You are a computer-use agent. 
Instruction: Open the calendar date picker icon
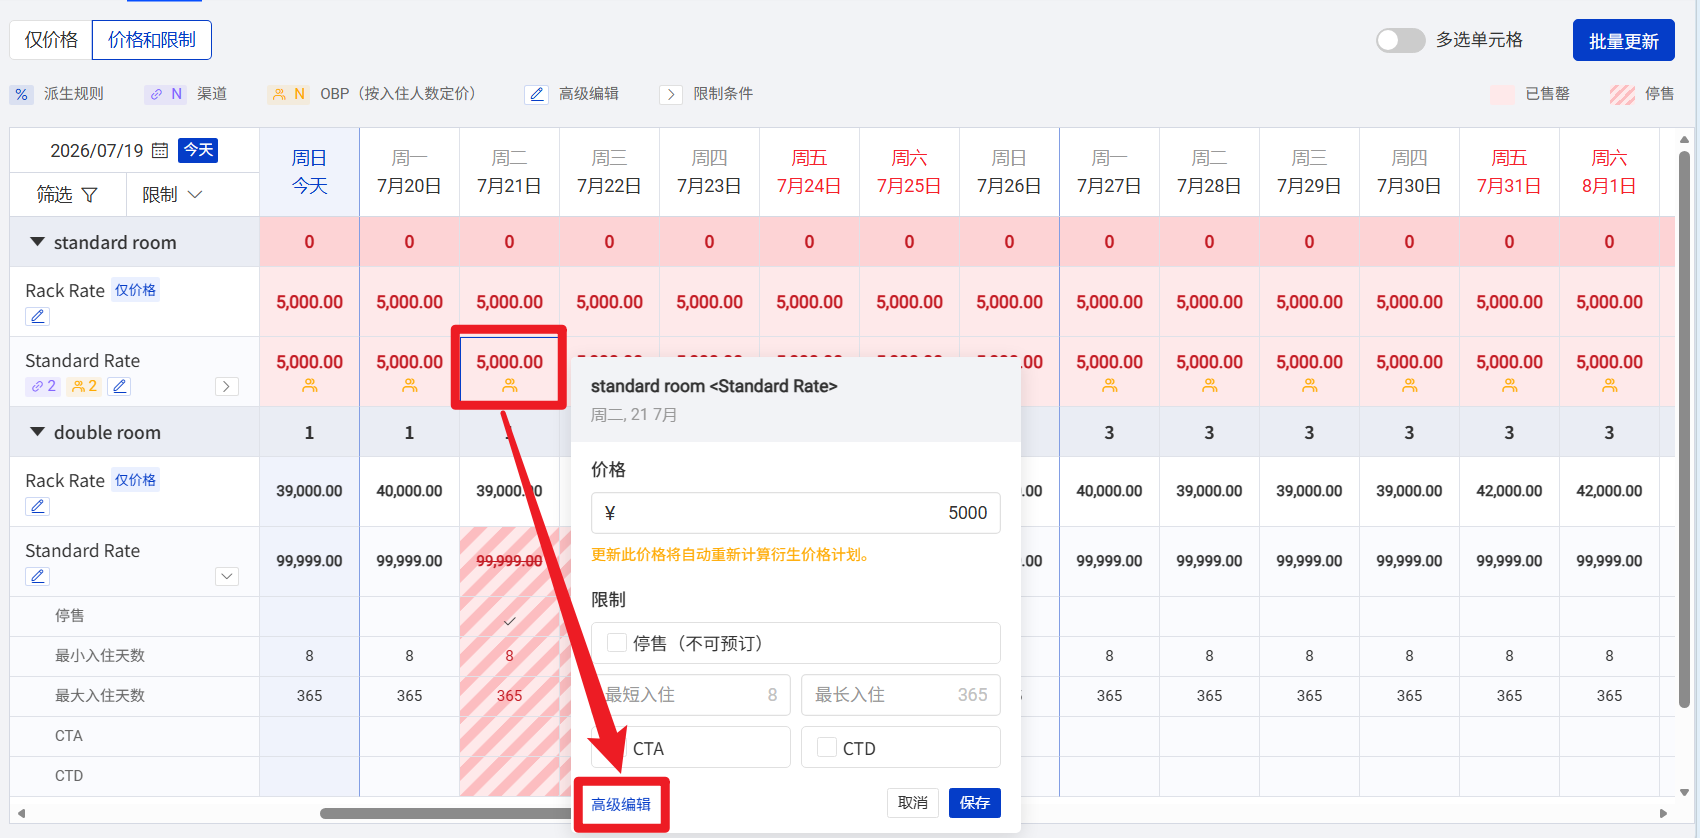tap(160, 151)
